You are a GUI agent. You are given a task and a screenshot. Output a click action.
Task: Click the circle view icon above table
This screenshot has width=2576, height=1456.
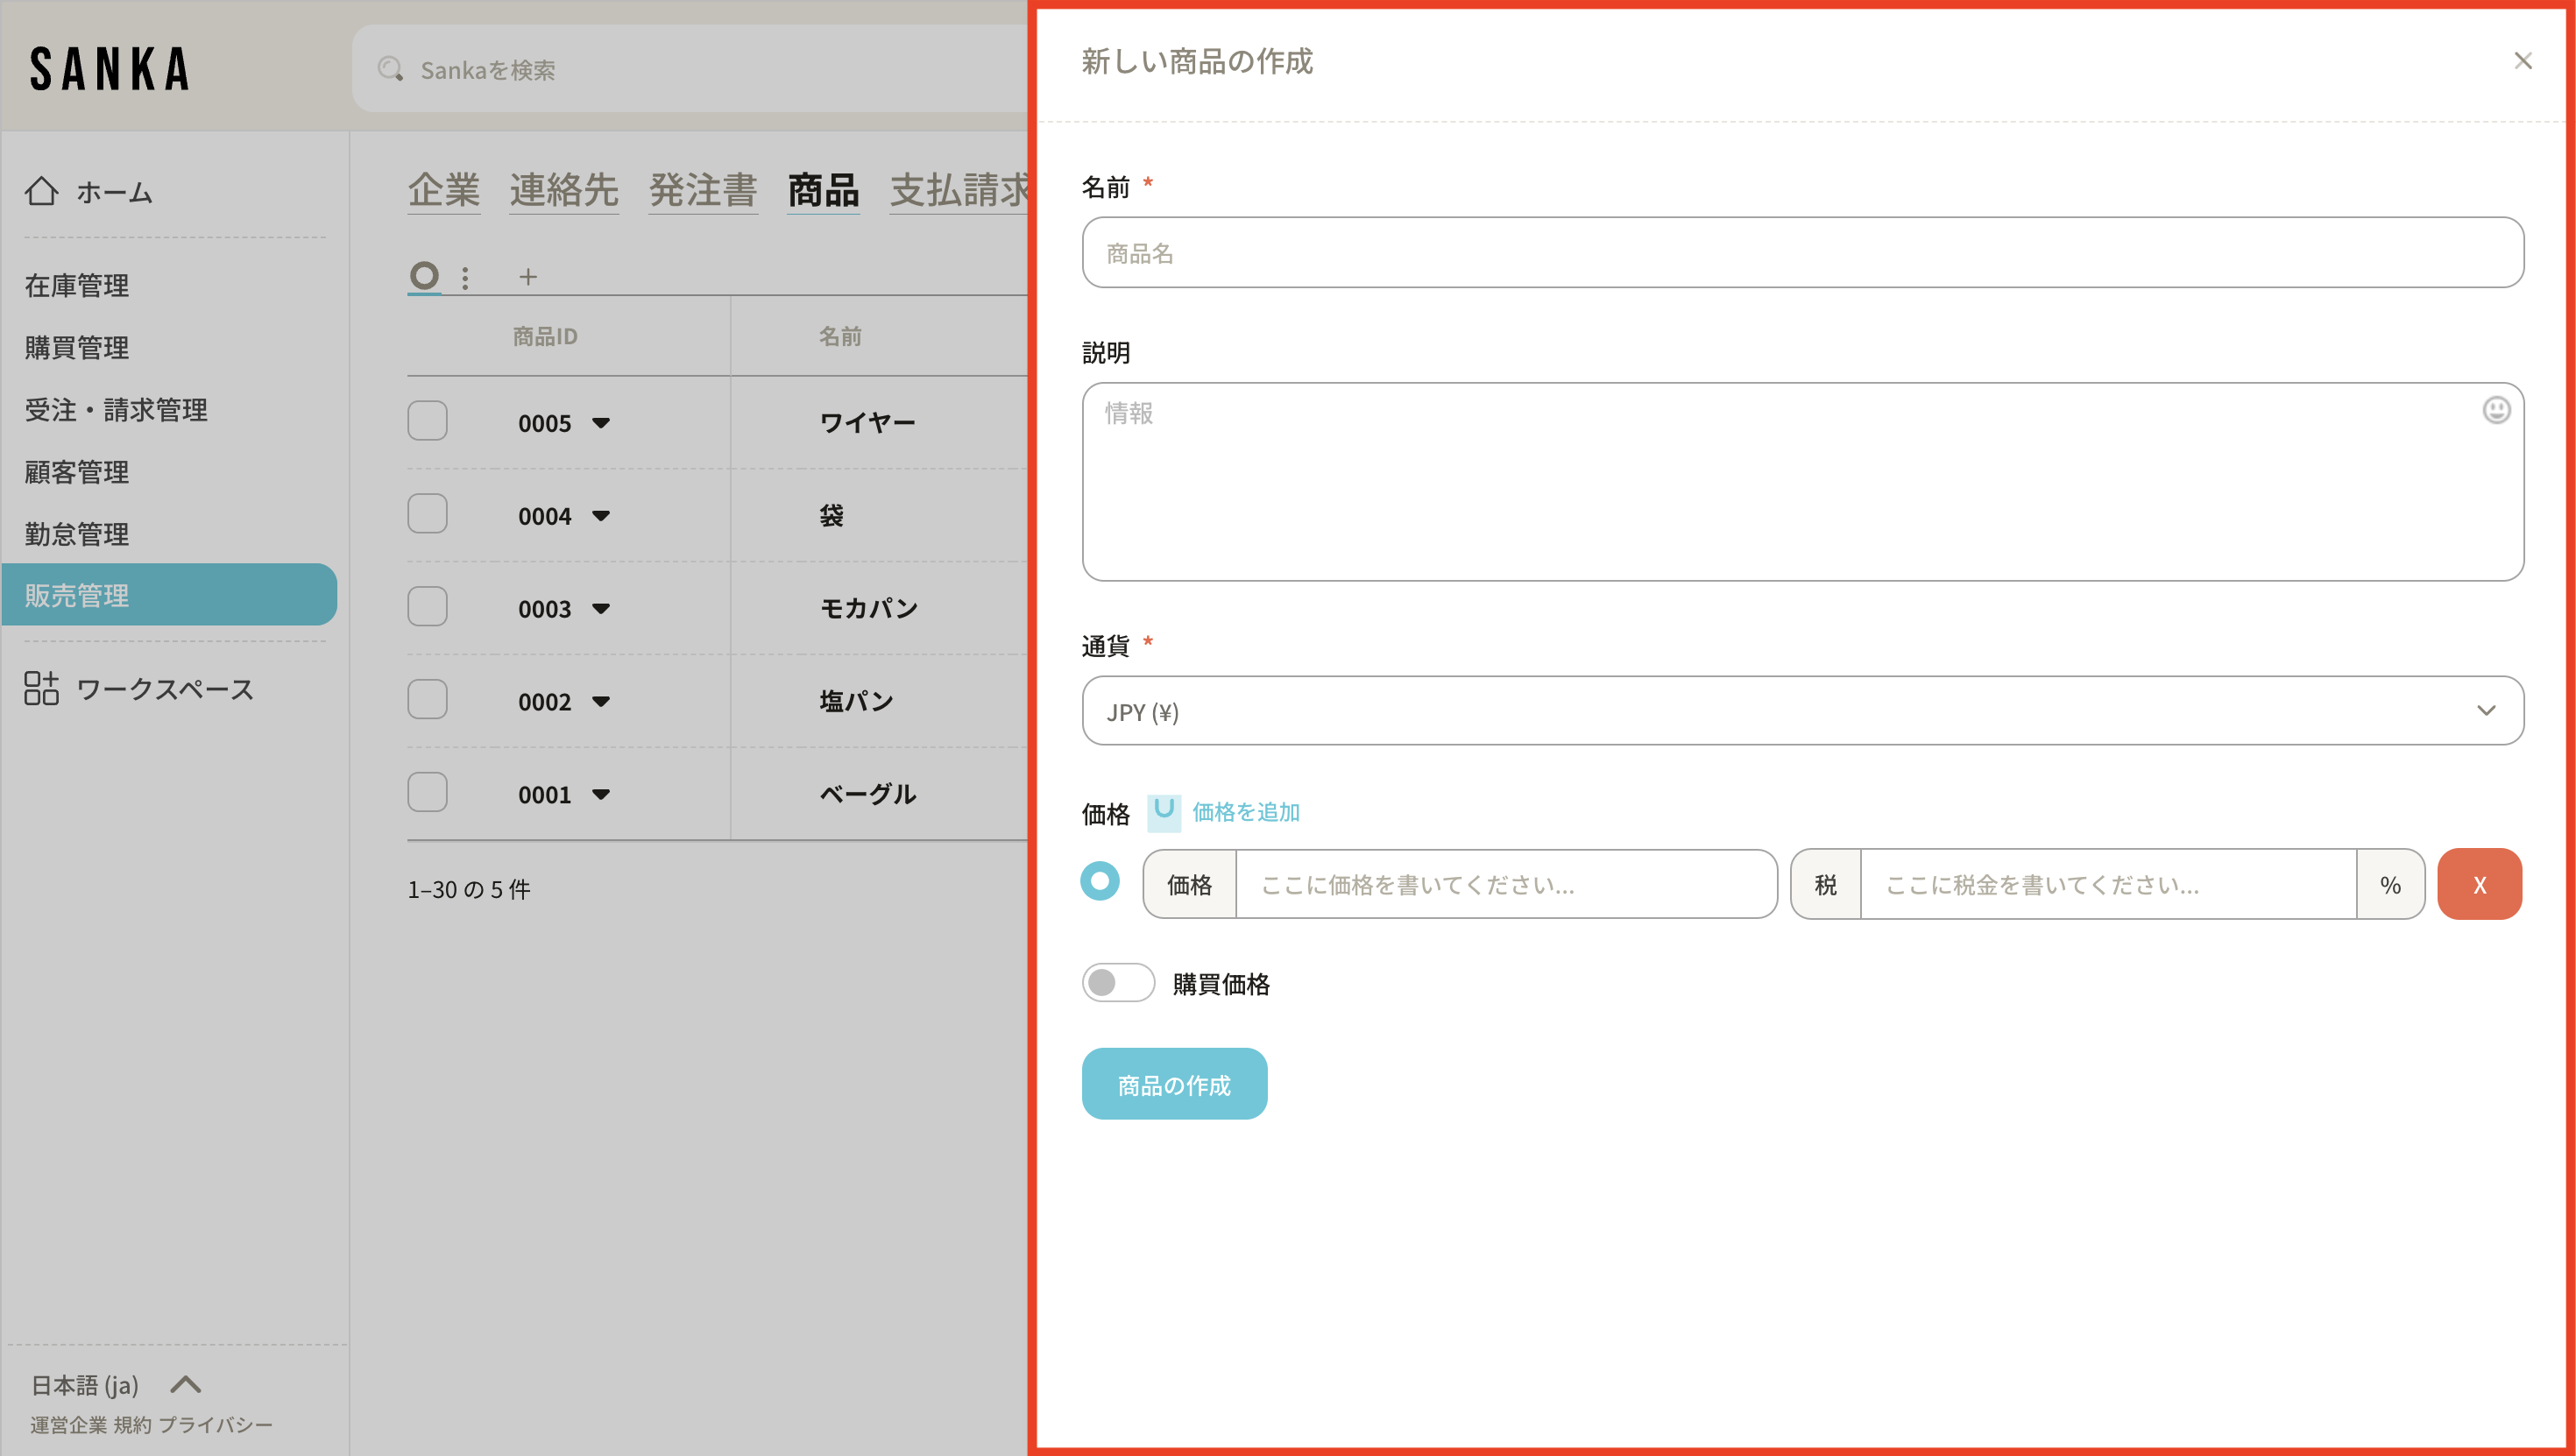click(x=424, y=275)
